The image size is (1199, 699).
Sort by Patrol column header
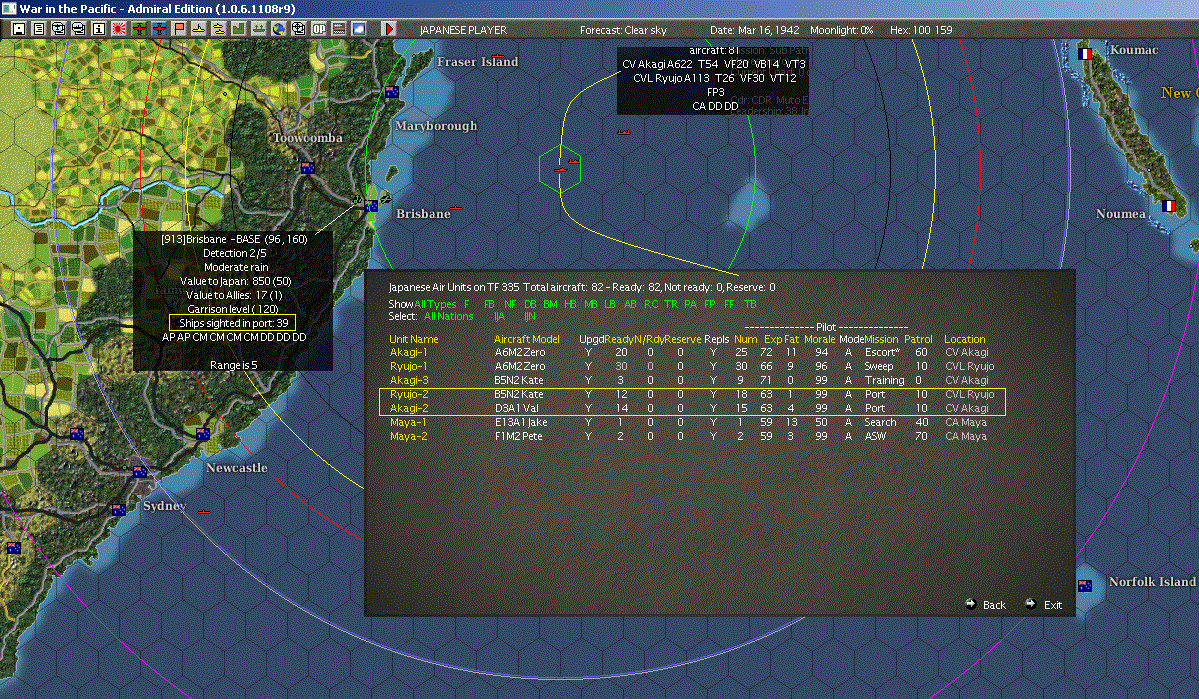(x=918, y=339)
